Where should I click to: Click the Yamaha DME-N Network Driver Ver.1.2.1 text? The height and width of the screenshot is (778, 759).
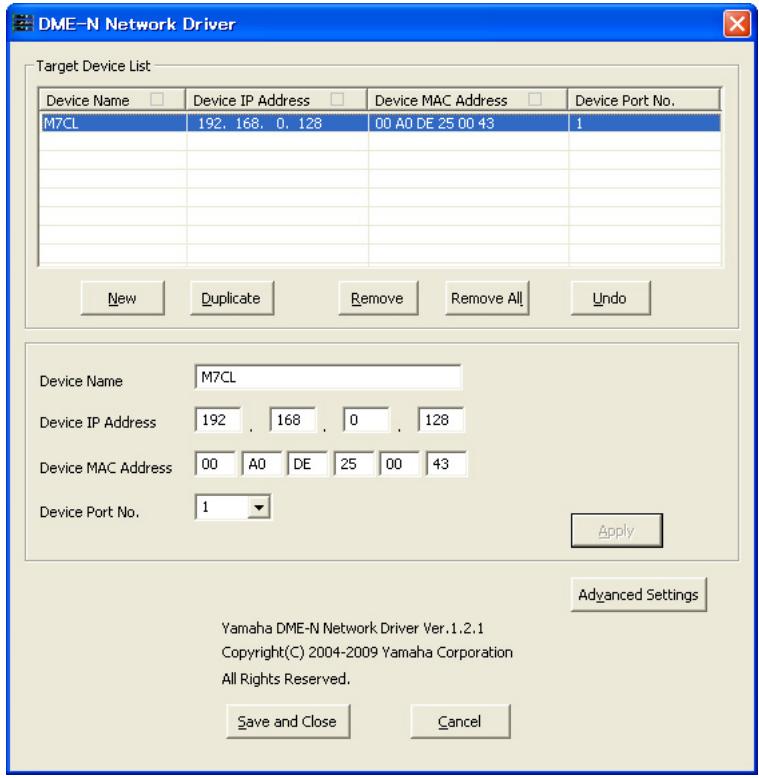pyautogui.click(x=352, y=628)
